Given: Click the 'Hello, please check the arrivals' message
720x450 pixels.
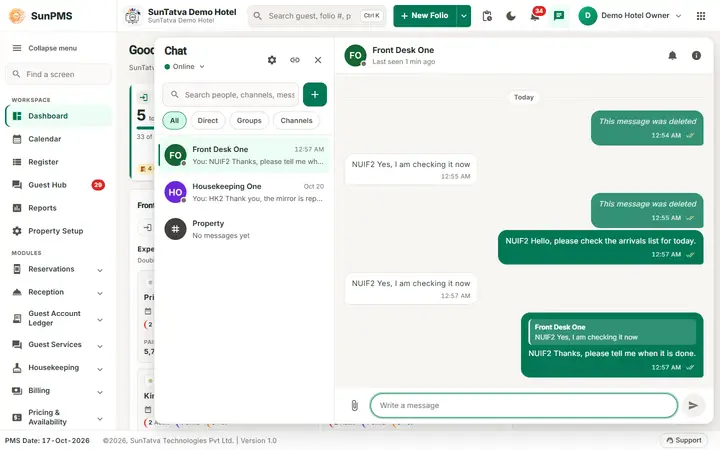Looking at the screenshot, I should pos(601,247).
